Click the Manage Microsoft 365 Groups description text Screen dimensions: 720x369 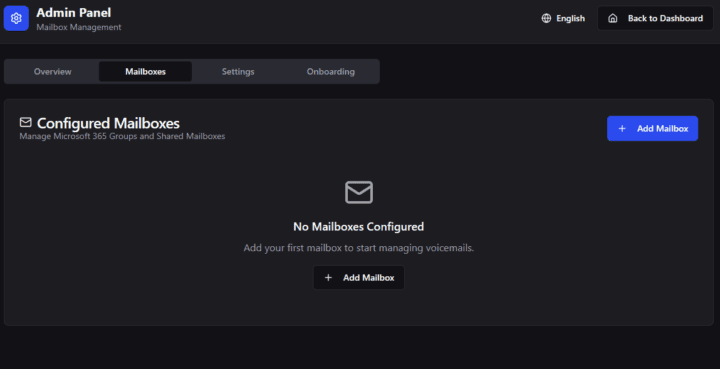click(122, 136)
